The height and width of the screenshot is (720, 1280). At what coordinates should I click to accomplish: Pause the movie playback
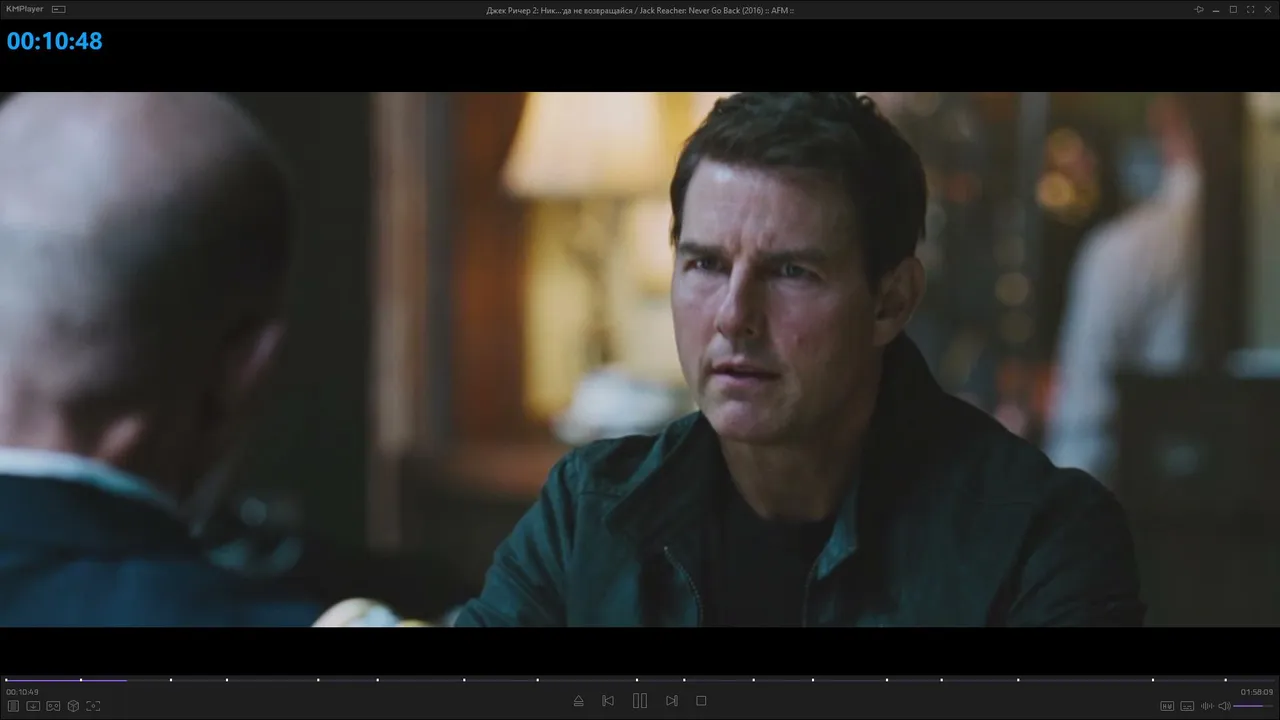pyautogui.click(x=640, y=701)
